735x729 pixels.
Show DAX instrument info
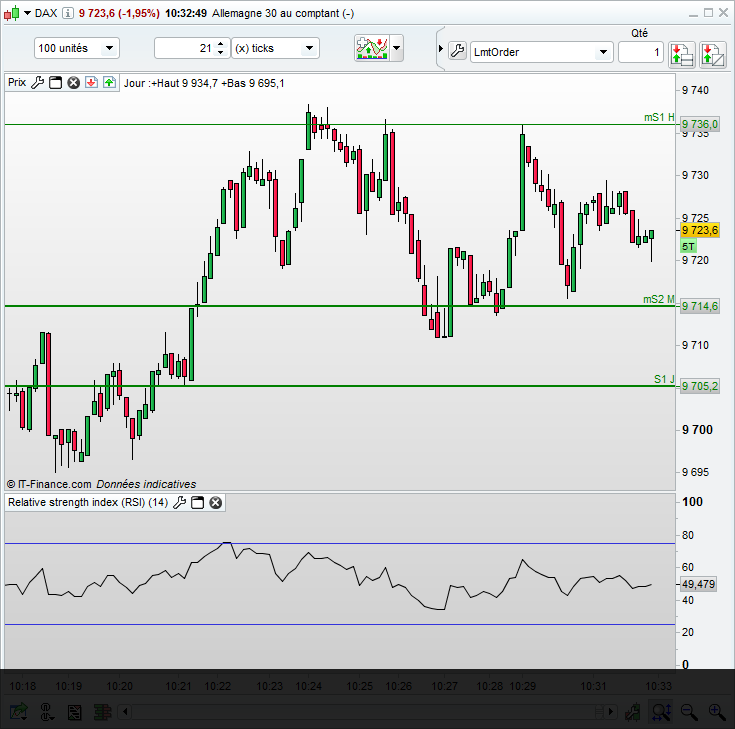(68, 13)
